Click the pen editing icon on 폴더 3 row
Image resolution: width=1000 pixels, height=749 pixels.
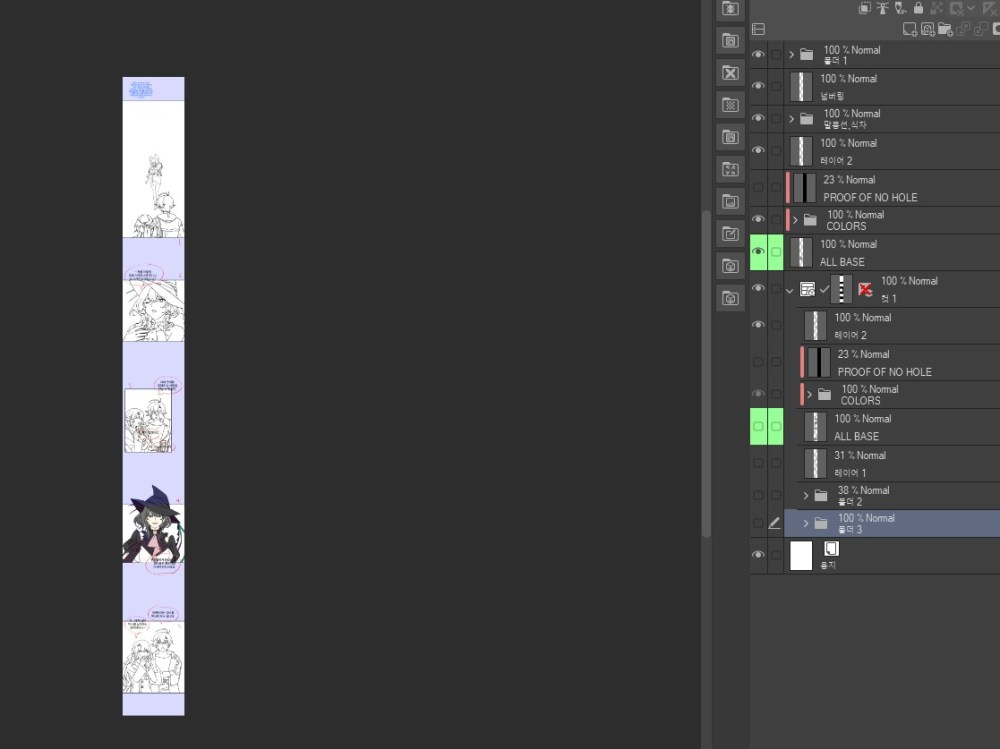(x=775, y=523)
